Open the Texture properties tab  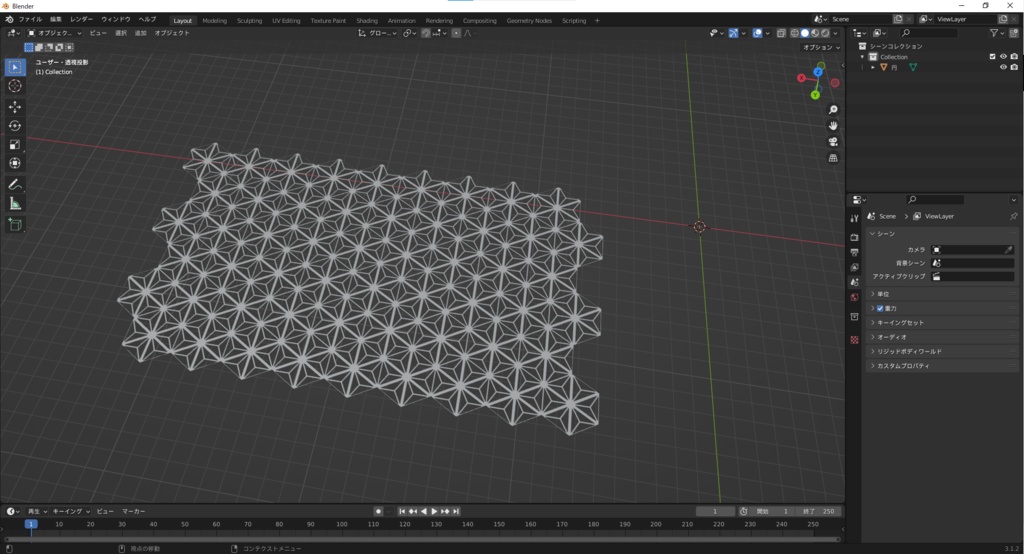click(854, 340)
